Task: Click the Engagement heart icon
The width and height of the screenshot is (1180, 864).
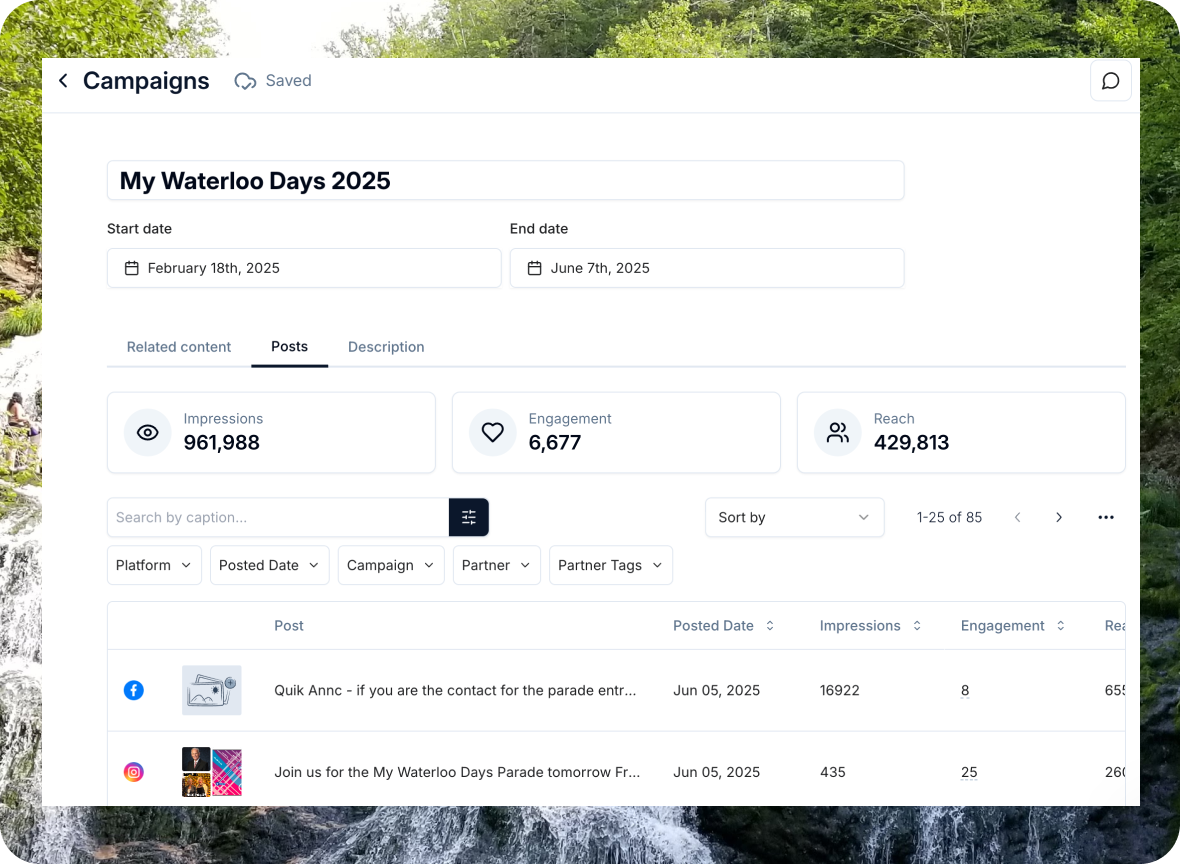Action: coord(492,432)
